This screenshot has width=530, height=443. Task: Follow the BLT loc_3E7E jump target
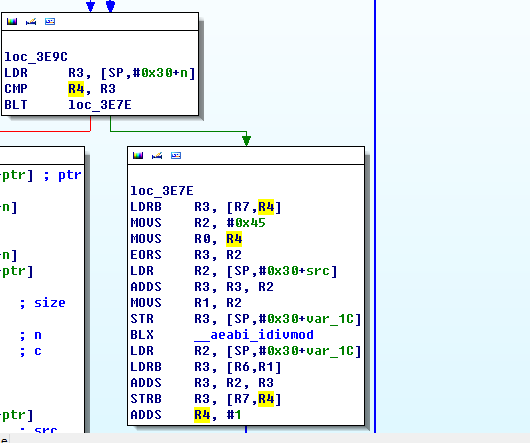click(100, 105)
